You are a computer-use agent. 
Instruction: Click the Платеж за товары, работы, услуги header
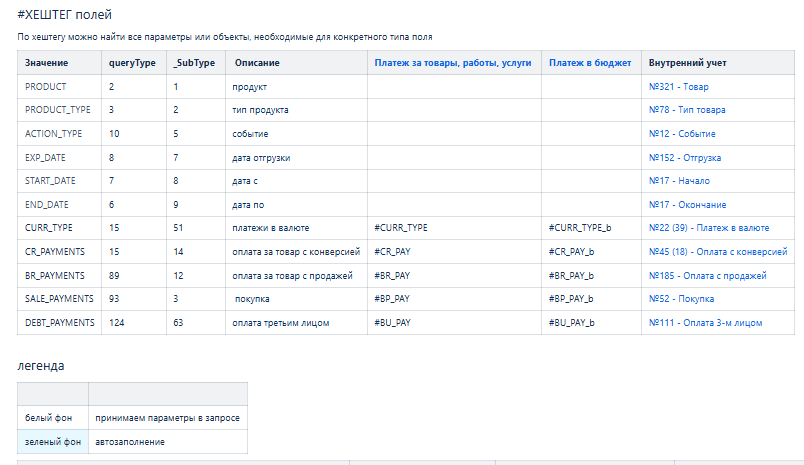coord(453,63)
